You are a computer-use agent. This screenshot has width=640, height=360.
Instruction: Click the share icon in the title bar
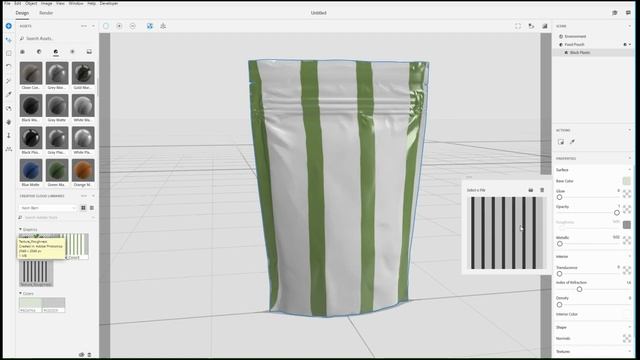pos(615,13)
